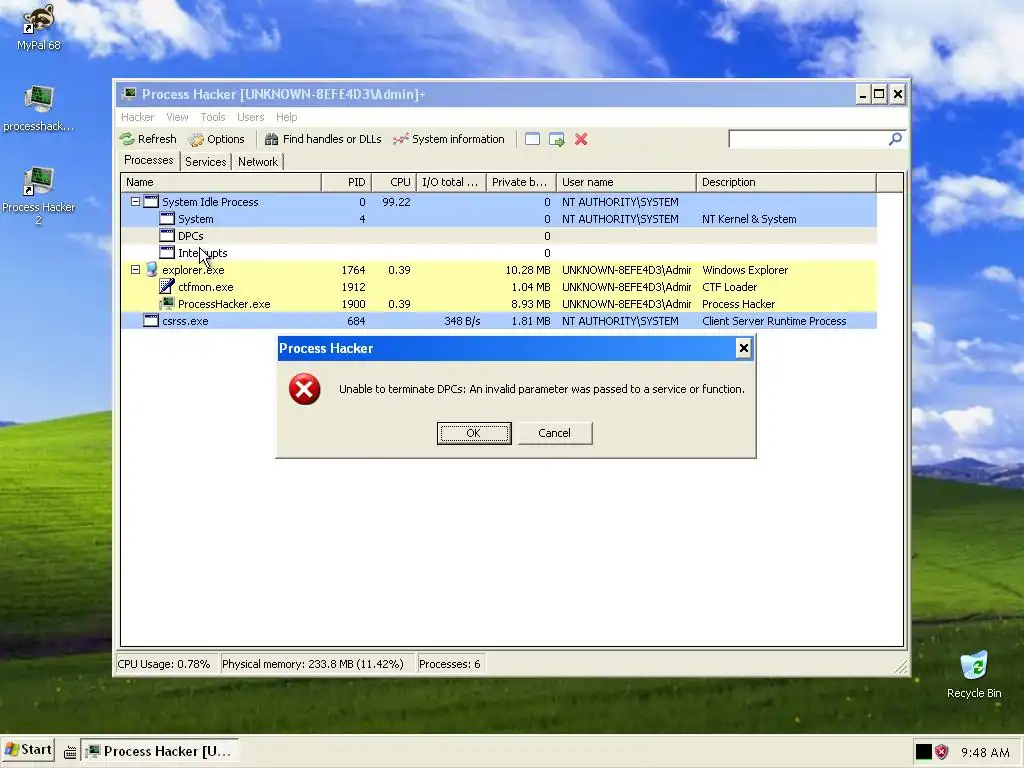Click the find window and thread icon
The height and width of the screenshot is (768, 1024).
pos(556,139)
